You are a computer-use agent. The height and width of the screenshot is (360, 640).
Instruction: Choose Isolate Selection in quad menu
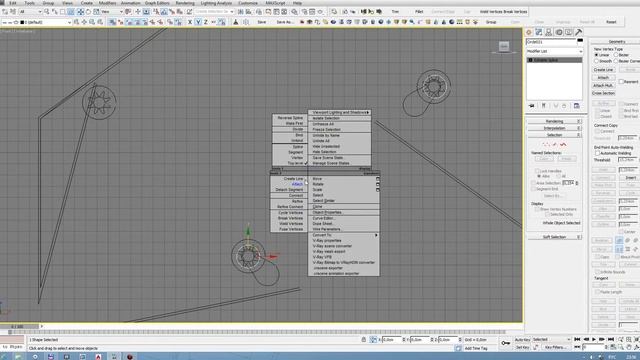(x=326, y=118)
